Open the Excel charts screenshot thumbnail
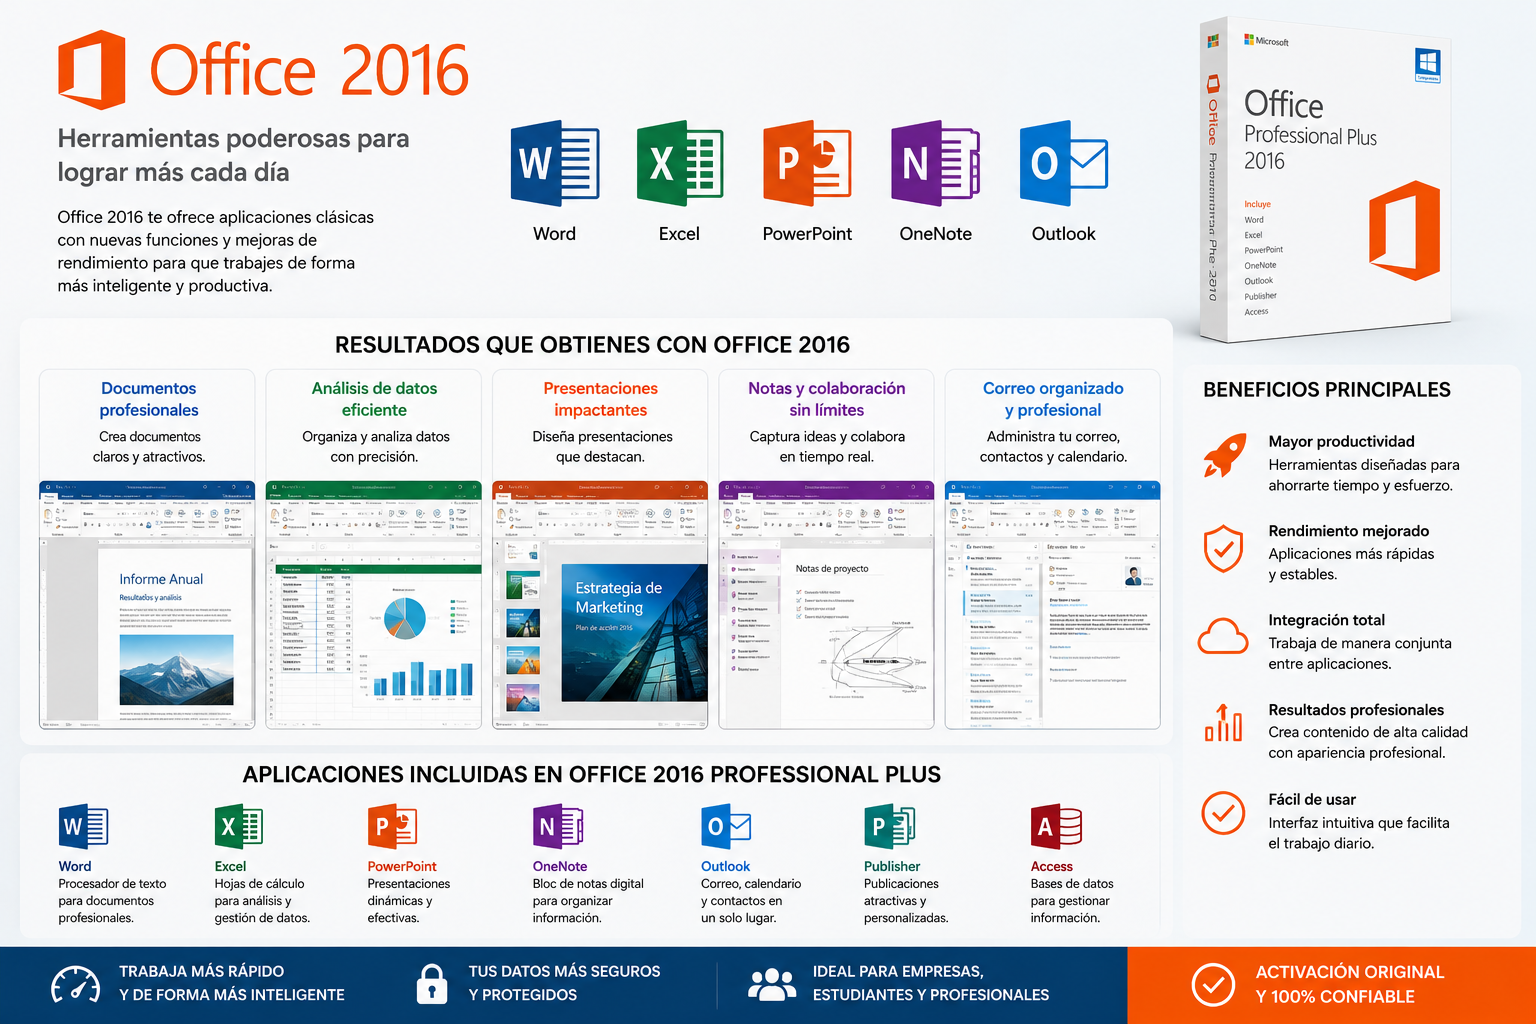This screenshot has width=1536, height=1024. click(x=374, y=605)
